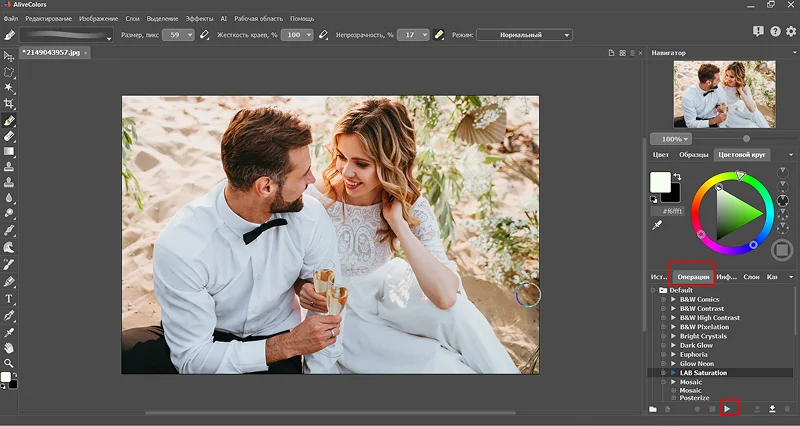This screenshot has width=800, height=426.
Task: Select the Text tool (T icon)
Action: coord(9,298)
